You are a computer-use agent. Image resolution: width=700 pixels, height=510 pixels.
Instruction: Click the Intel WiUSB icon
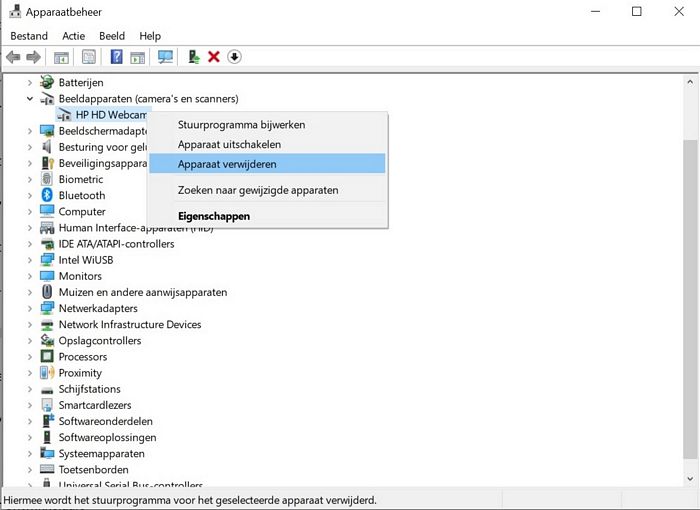pos(47,259)
